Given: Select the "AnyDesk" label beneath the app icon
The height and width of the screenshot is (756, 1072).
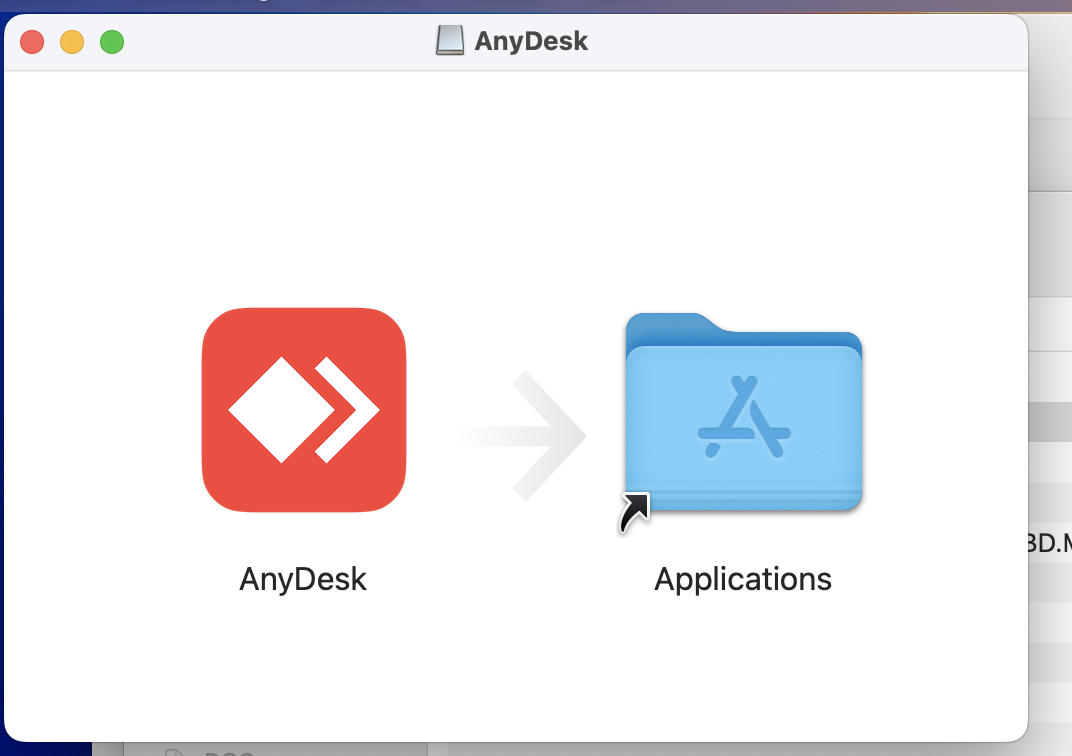Looking at the screenshot, I should pyautogui.click(x=304, y=578).
